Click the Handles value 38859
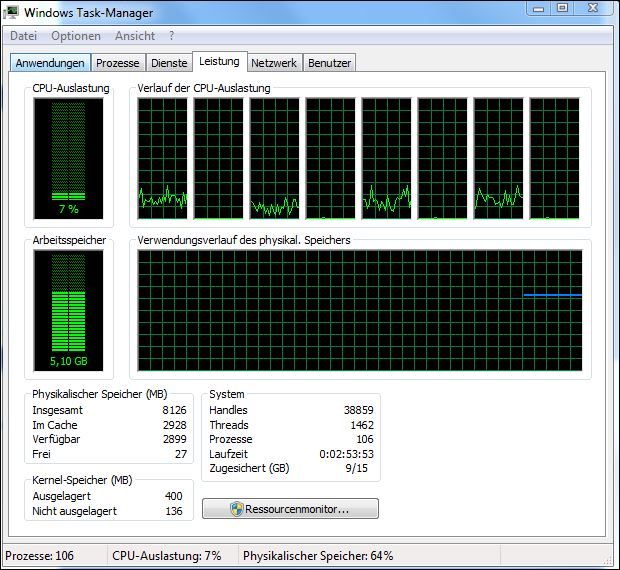The width and height of the screenshot is (620, 570). (x=359, y=410)
